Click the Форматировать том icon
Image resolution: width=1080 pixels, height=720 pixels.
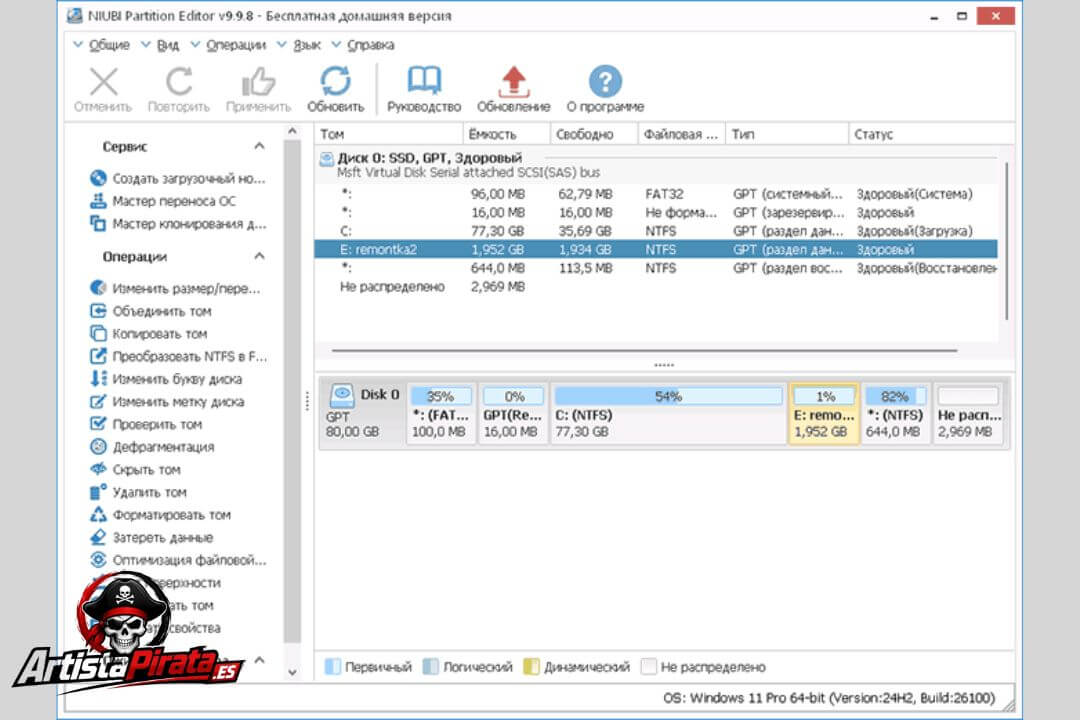pos(98,515)
